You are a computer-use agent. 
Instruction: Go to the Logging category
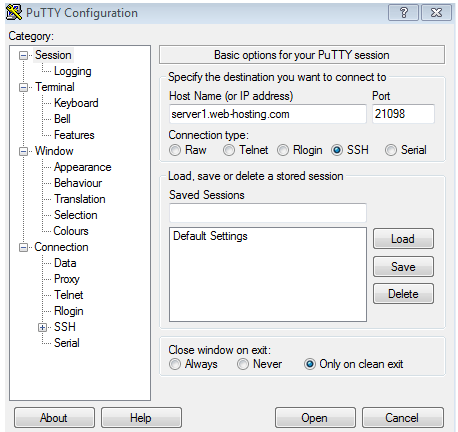pos(73,71)
